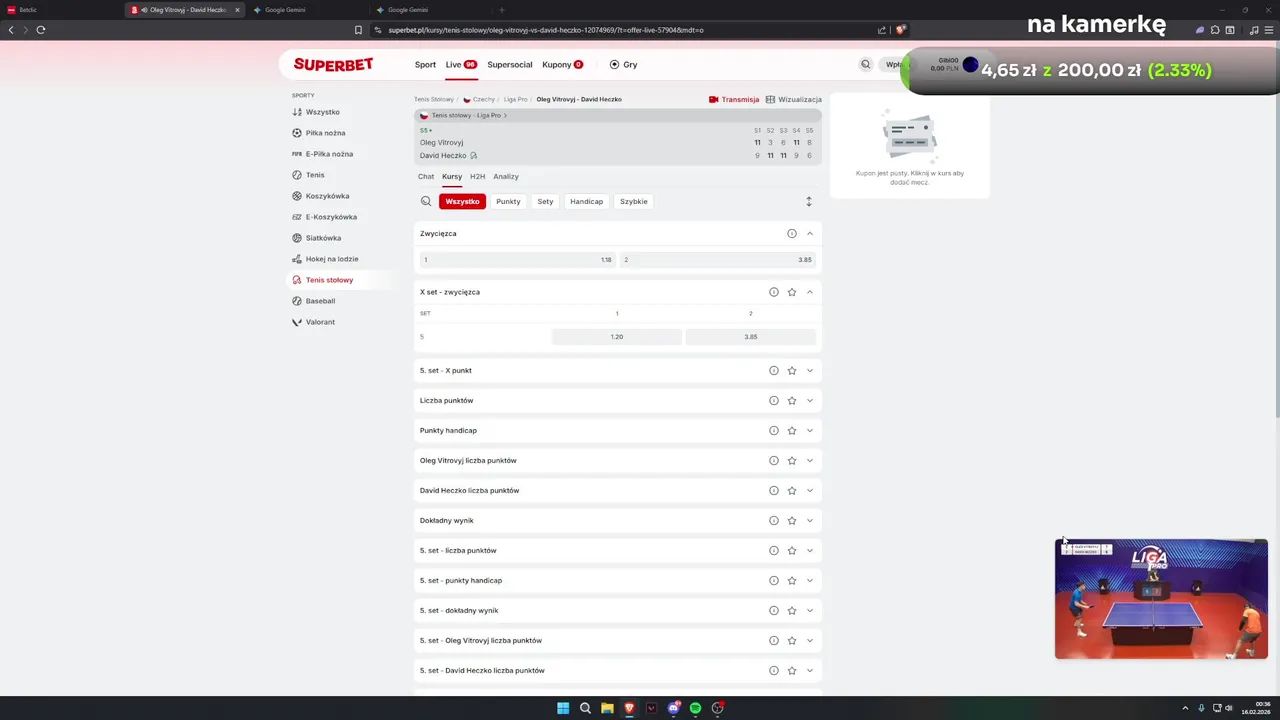
Task: Open the Sport menu item
Action: (x=425, y=64)
